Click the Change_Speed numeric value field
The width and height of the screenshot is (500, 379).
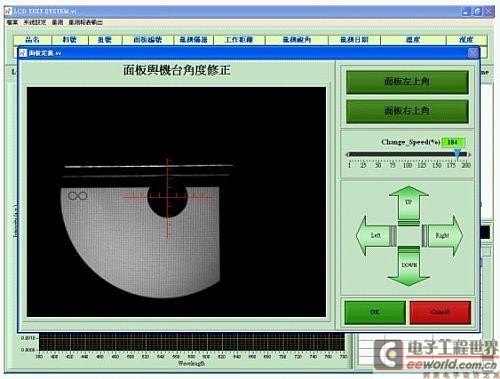point(453,142)
